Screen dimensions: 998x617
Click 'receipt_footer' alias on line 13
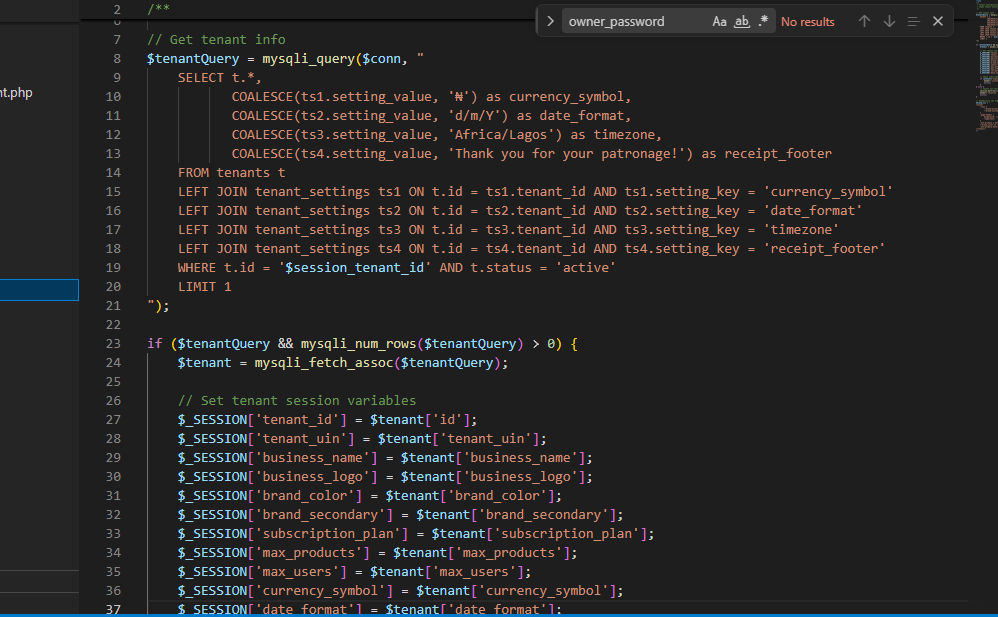(x=778, y=153)
